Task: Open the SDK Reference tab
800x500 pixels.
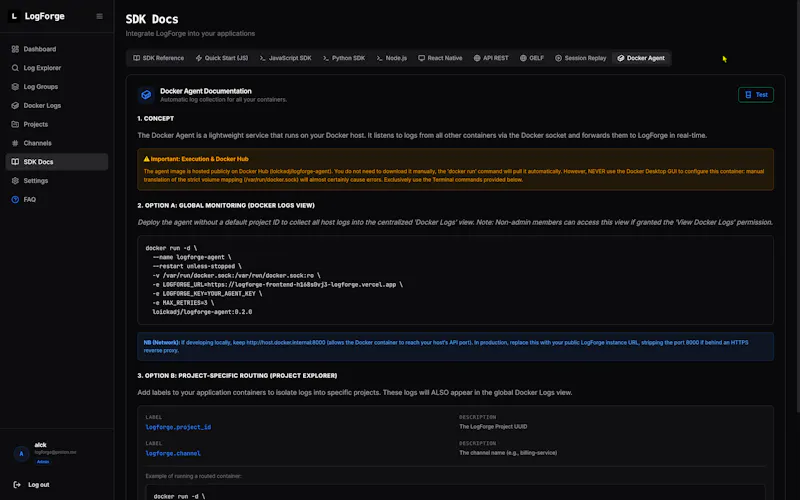Action: coord(159,58)
